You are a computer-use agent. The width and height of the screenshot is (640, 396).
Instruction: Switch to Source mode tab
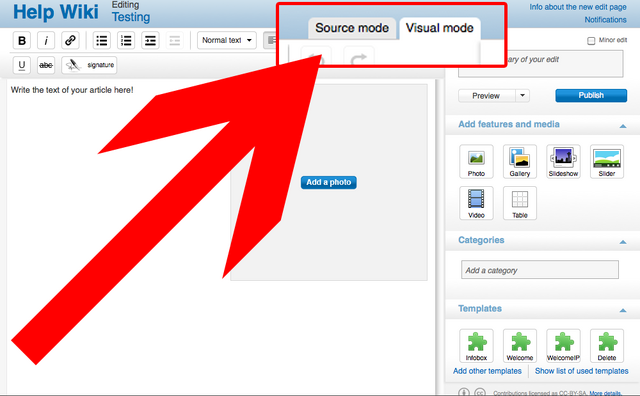(x=352, y=28)
